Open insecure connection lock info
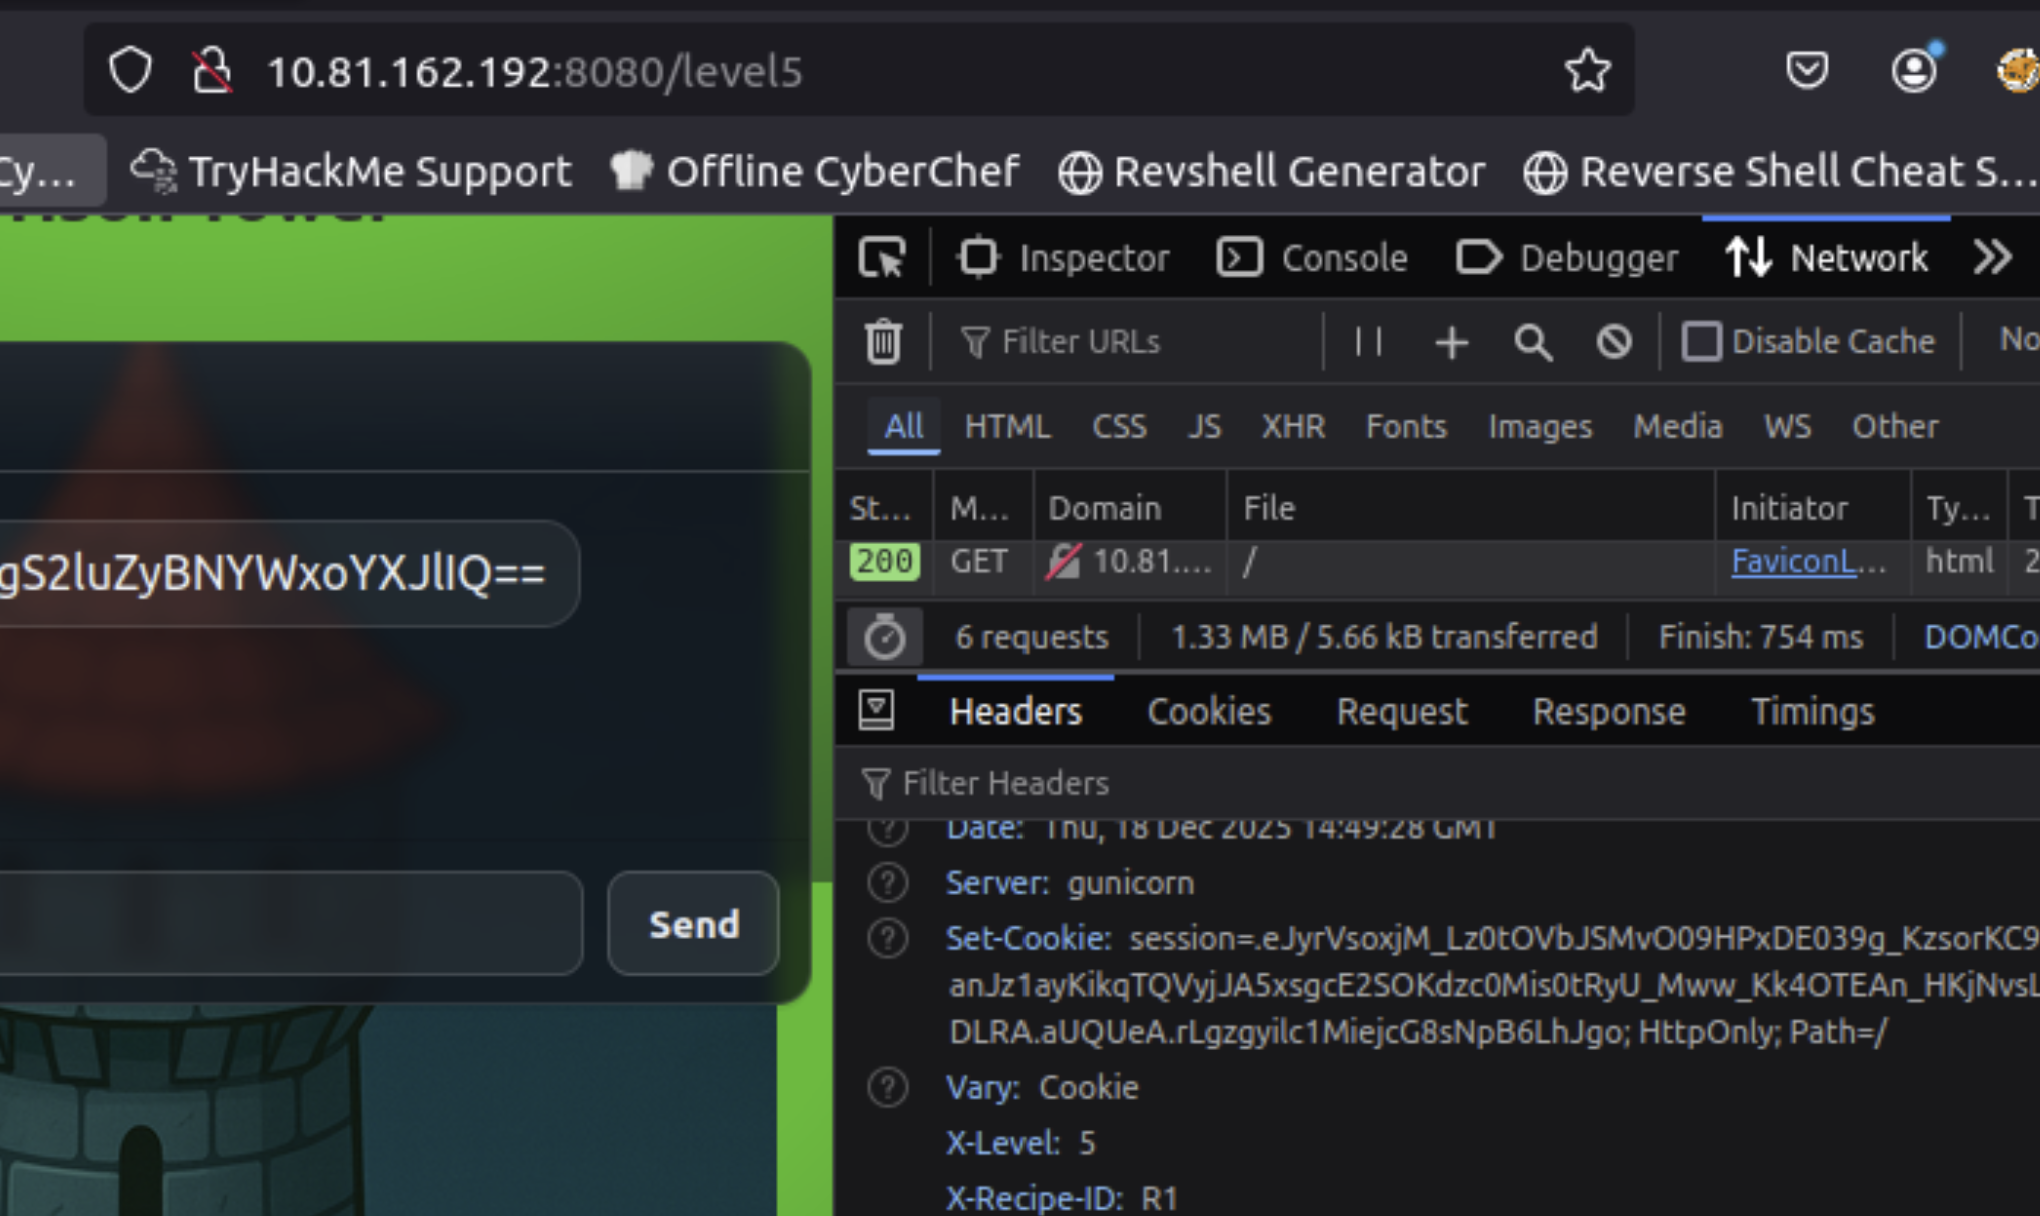This screenshot has width=2040, height=1216. pyautogui.click(x=212, y=71)
